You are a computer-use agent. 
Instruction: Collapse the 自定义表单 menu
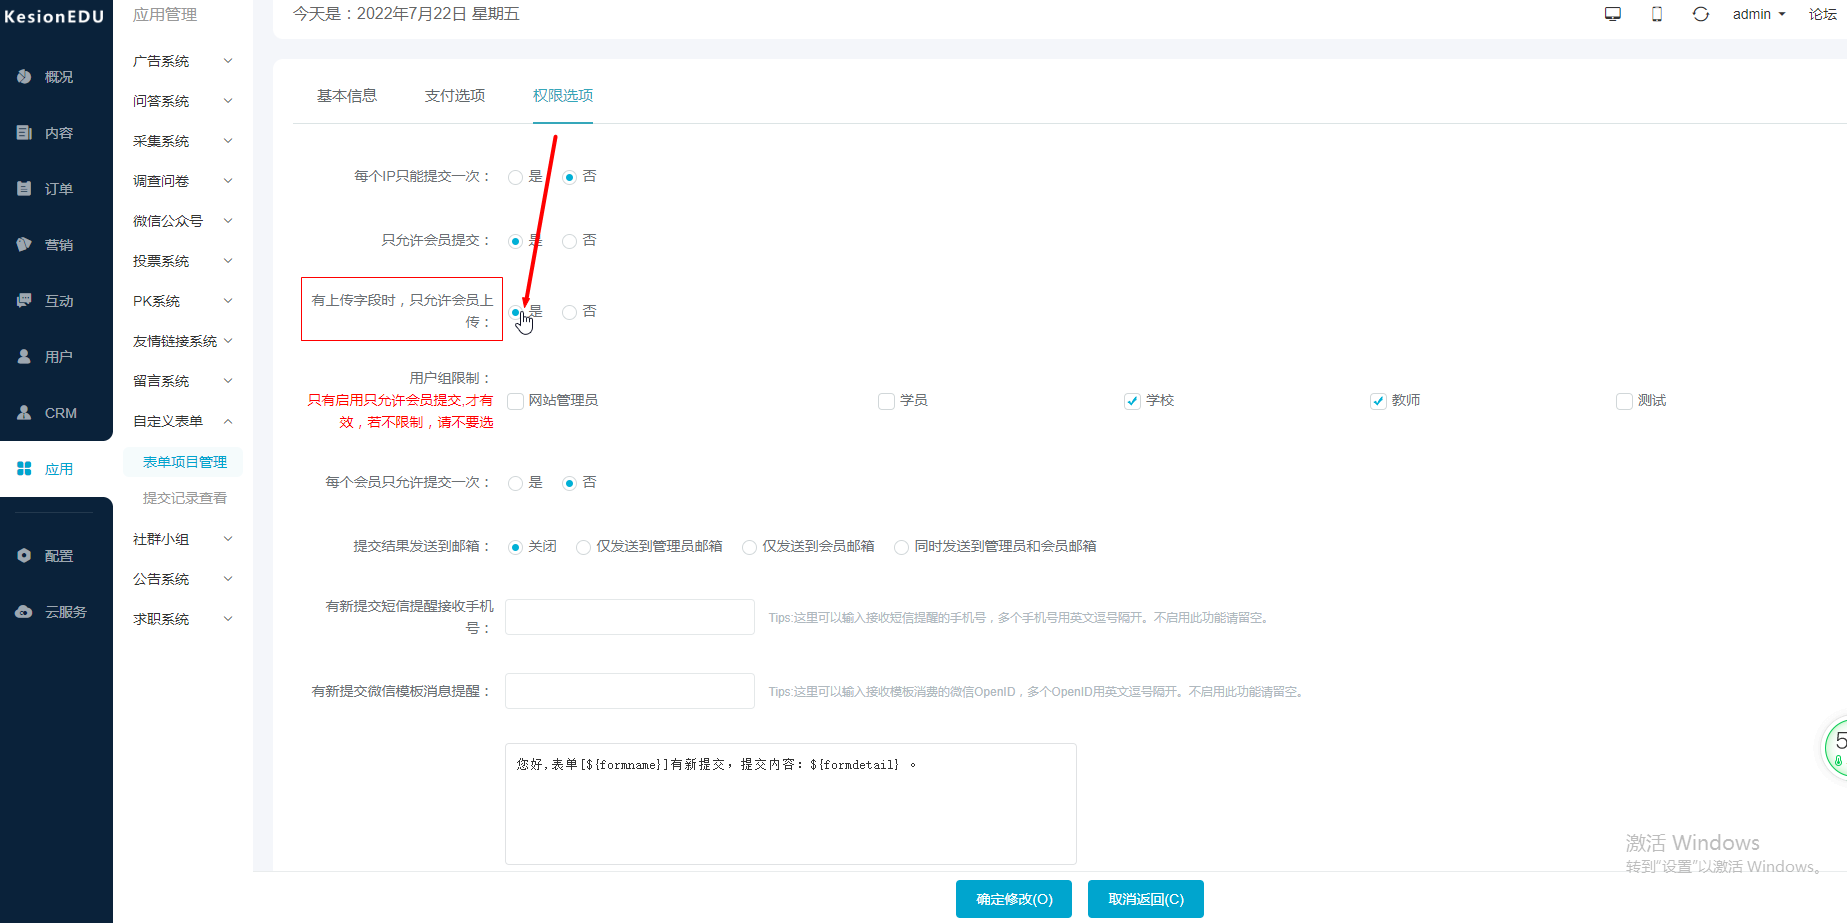182,421
